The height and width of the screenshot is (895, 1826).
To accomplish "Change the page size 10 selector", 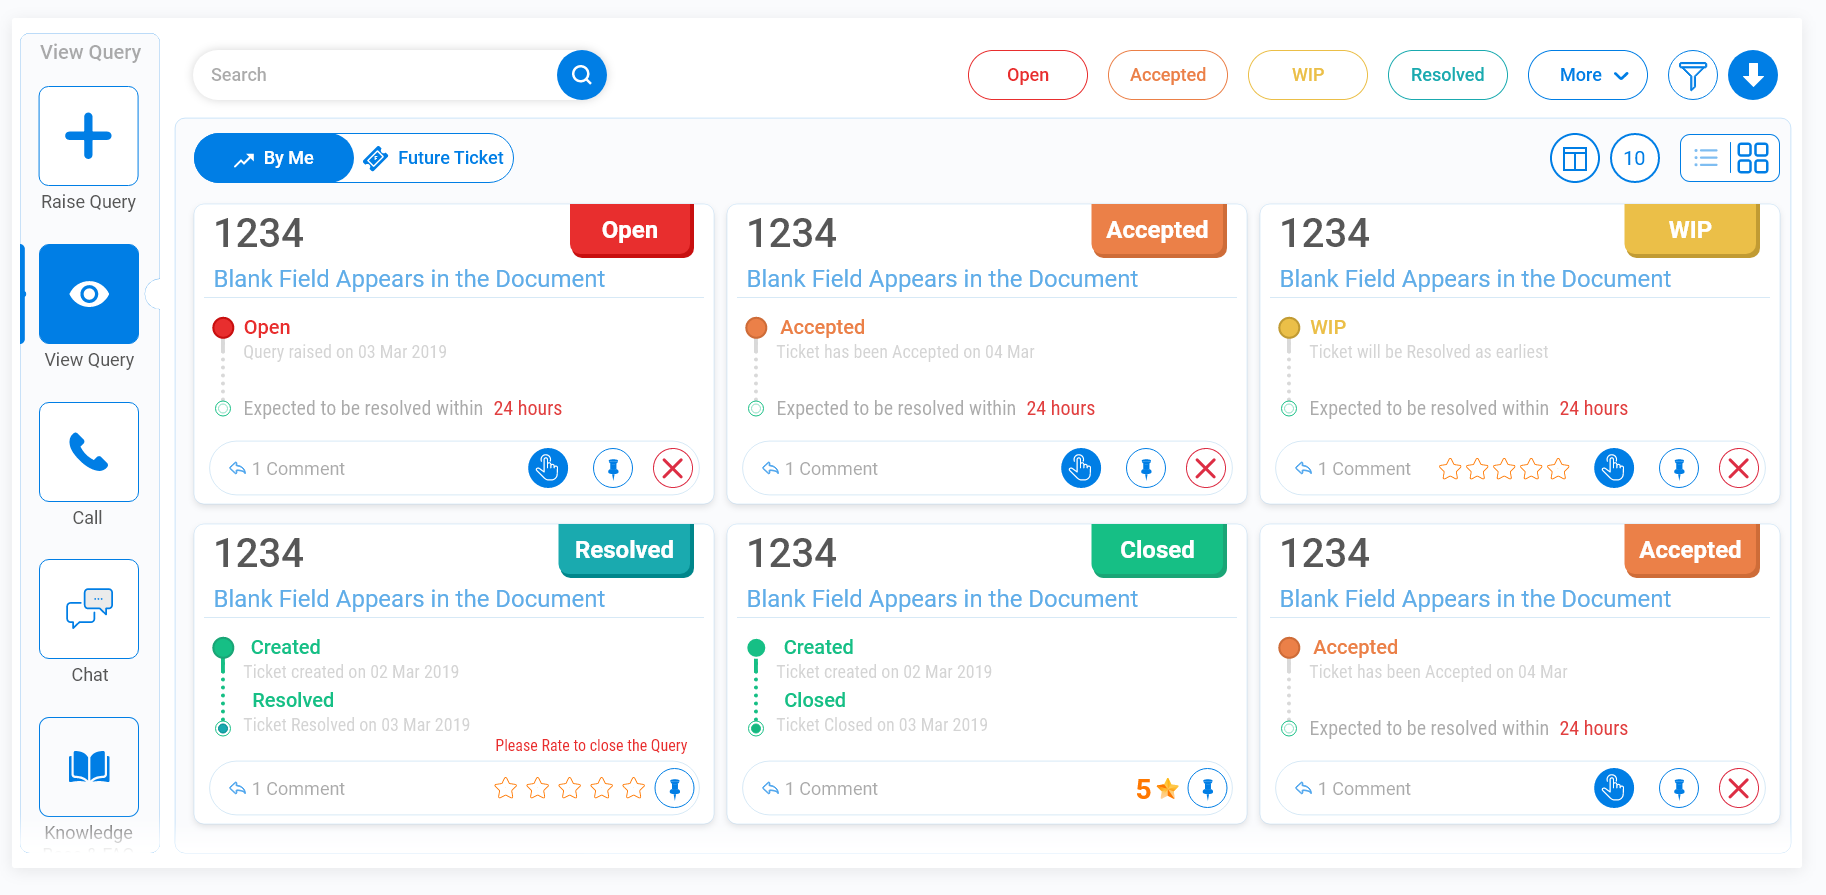I will [1635, 158].
